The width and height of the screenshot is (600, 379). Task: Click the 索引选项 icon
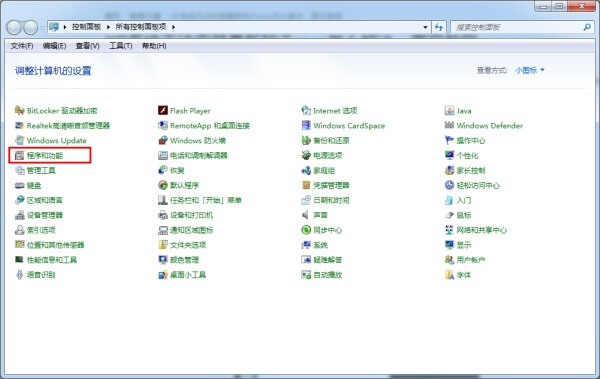point(20,230)
